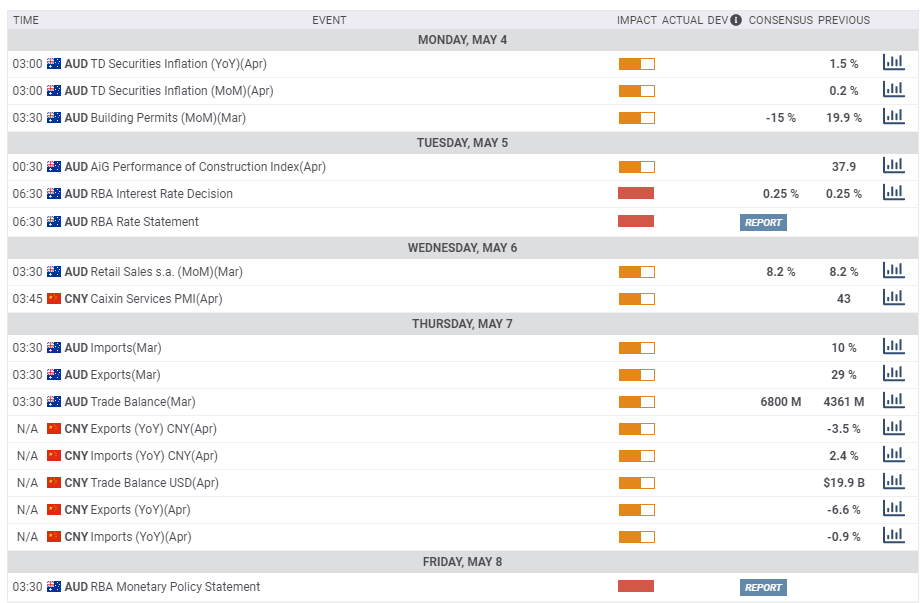
Task: Open chart icon for AUD Trade Balance(Mar)
Action: pyautogui.click(x=892, y=401)
